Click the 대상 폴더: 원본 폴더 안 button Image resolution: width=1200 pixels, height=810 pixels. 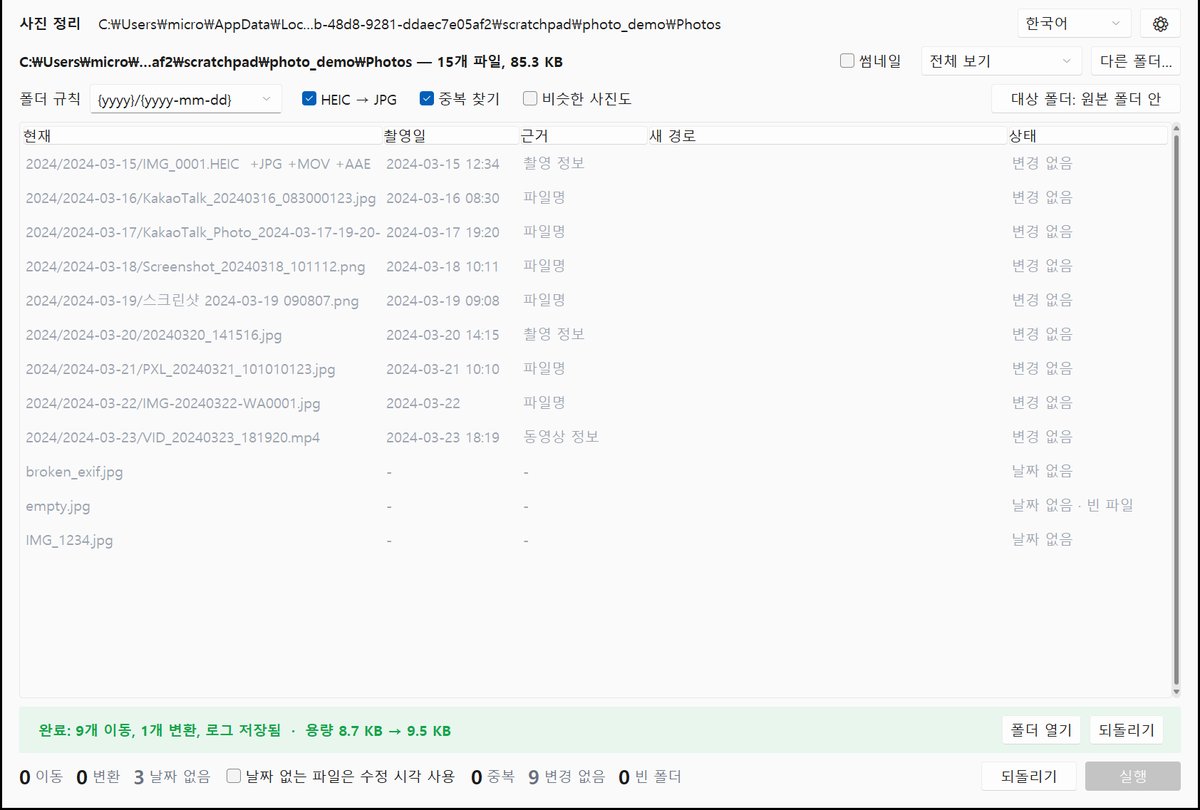point(1086,99)
